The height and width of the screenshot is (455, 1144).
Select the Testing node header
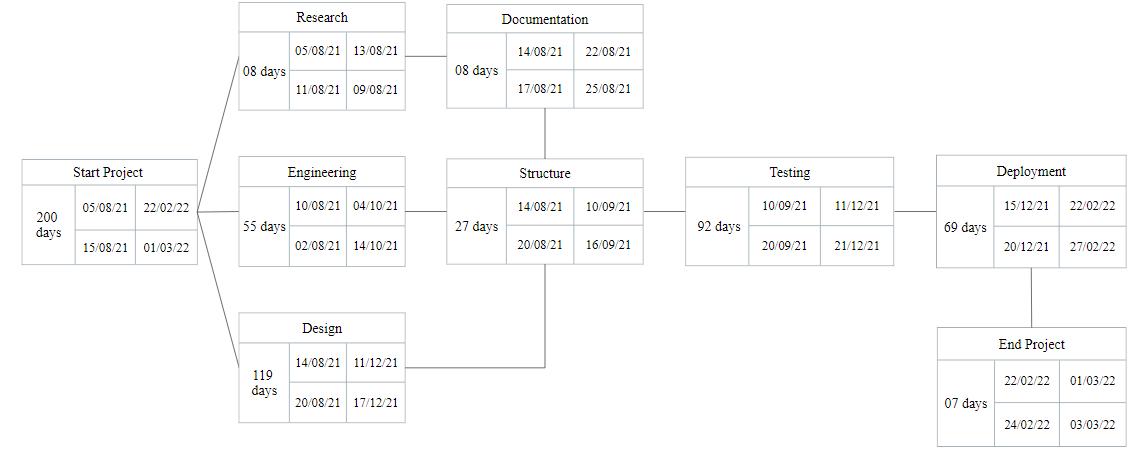[789, 173]
